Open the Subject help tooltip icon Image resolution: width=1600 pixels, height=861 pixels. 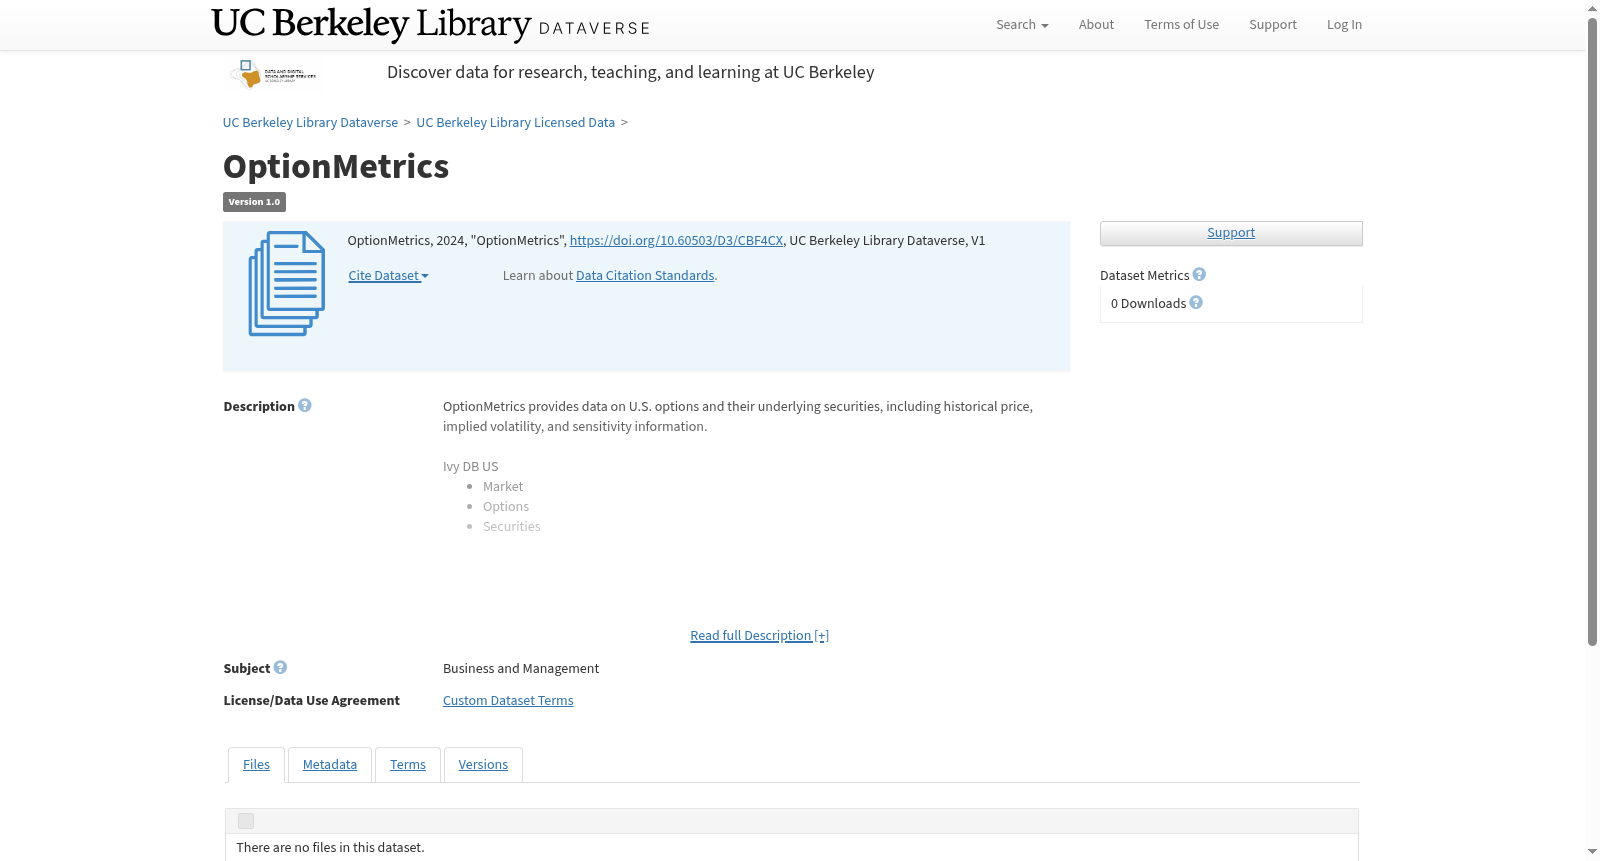point(280,667)
